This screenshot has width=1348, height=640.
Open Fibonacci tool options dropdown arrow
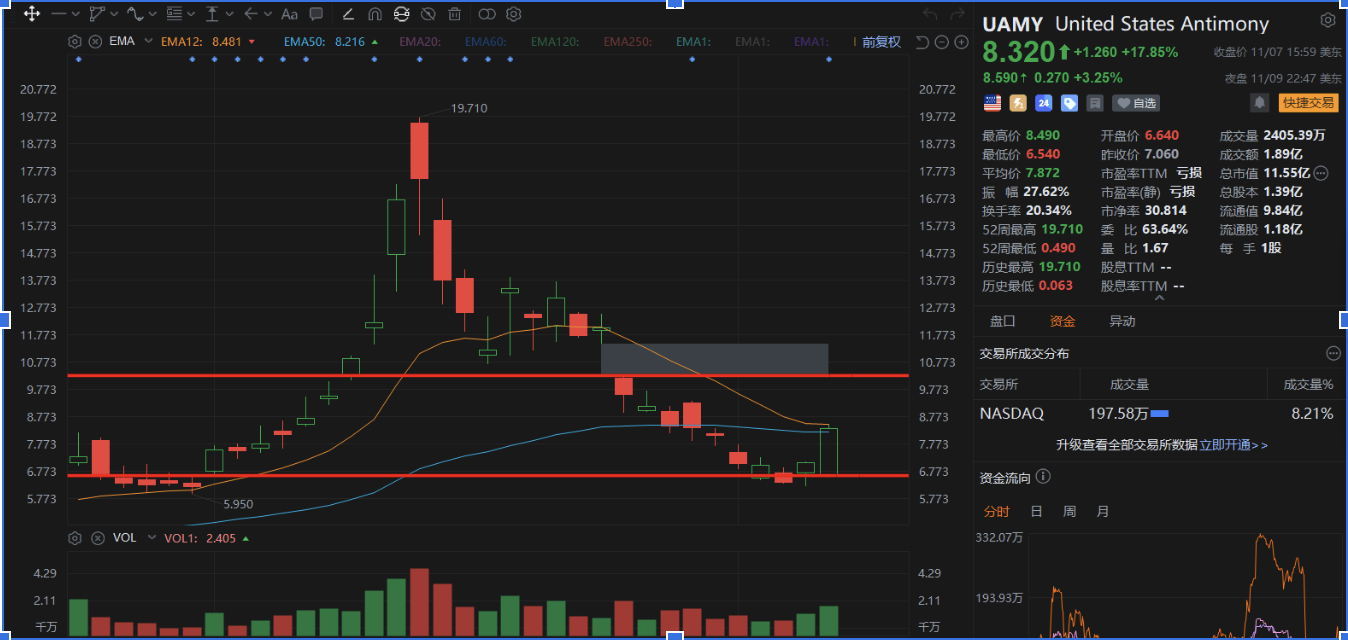[x=192, y=14]
